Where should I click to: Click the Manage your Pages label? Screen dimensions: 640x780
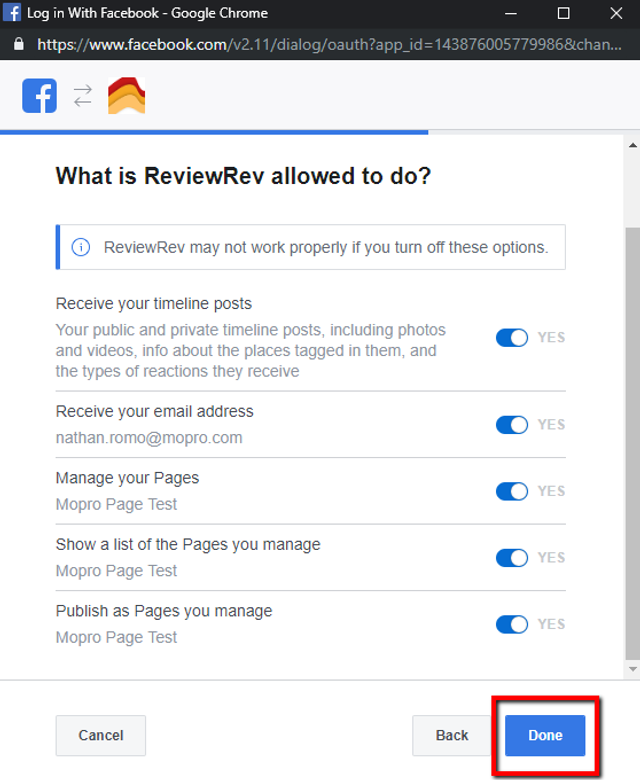tap(127, 478)
